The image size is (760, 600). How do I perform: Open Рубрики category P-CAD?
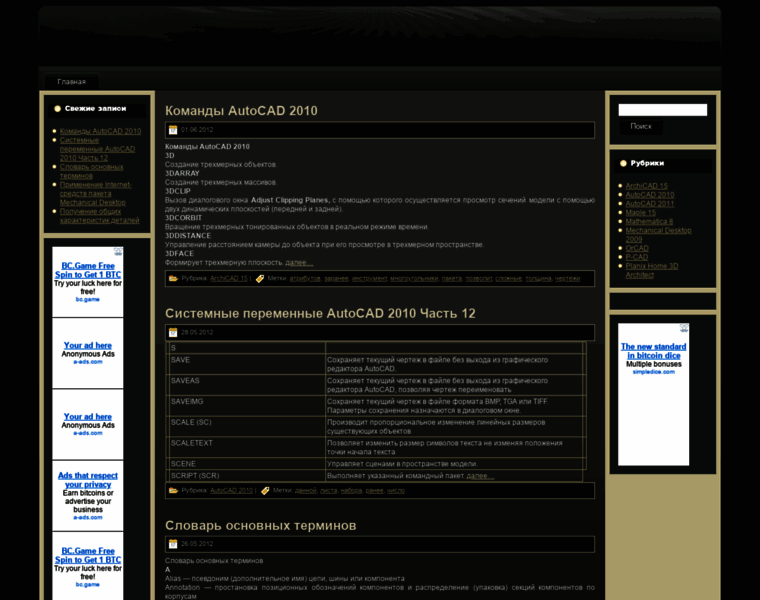(636, 257)
